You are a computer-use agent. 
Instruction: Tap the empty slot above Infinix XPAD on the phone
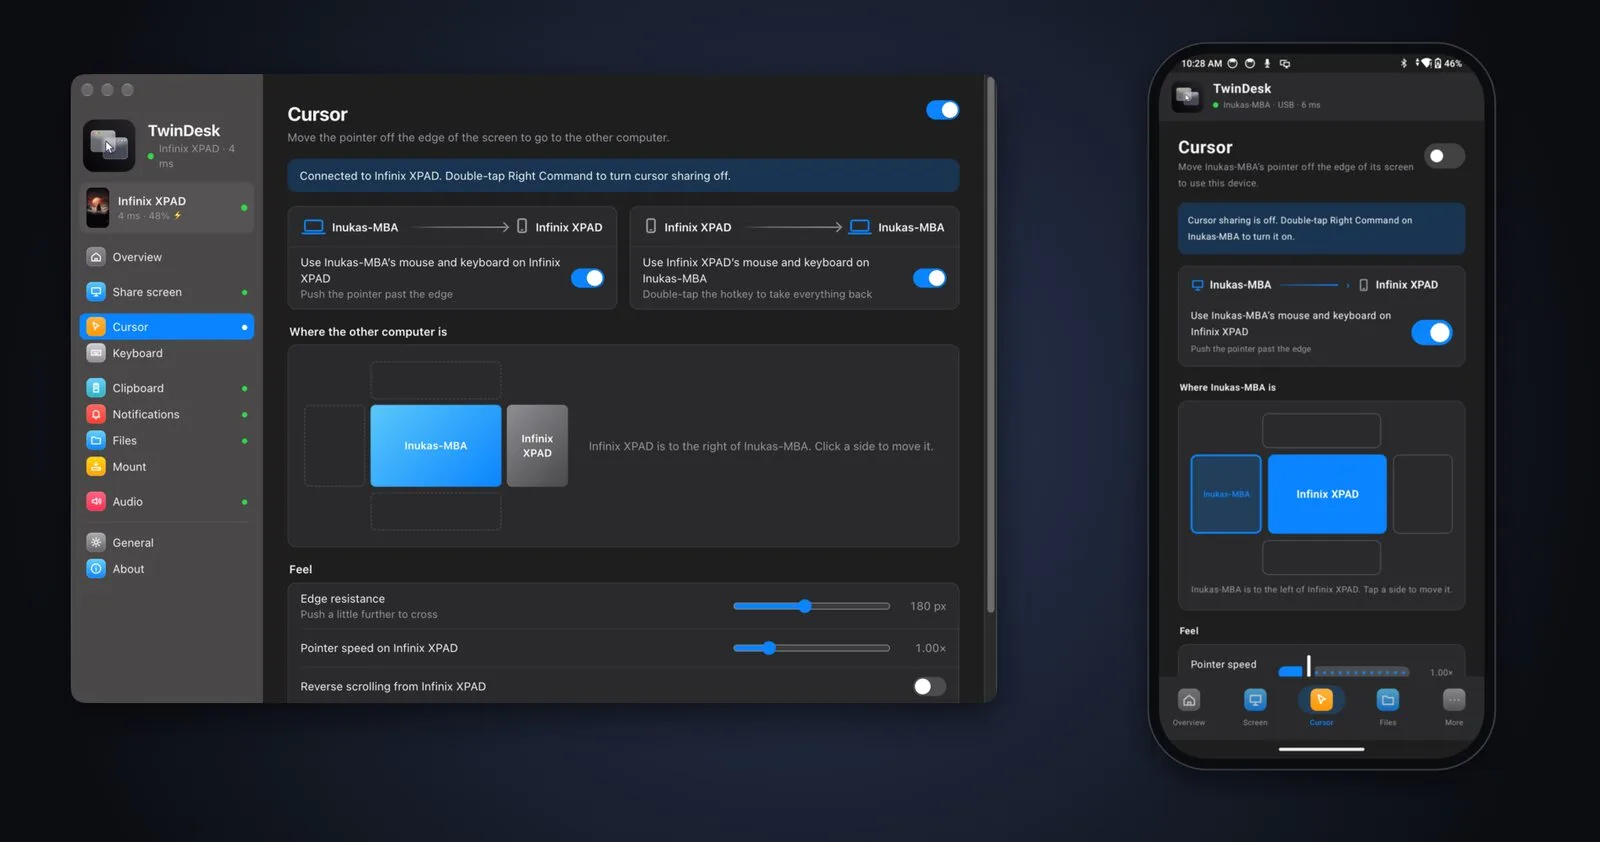[x=1321, y=431]
